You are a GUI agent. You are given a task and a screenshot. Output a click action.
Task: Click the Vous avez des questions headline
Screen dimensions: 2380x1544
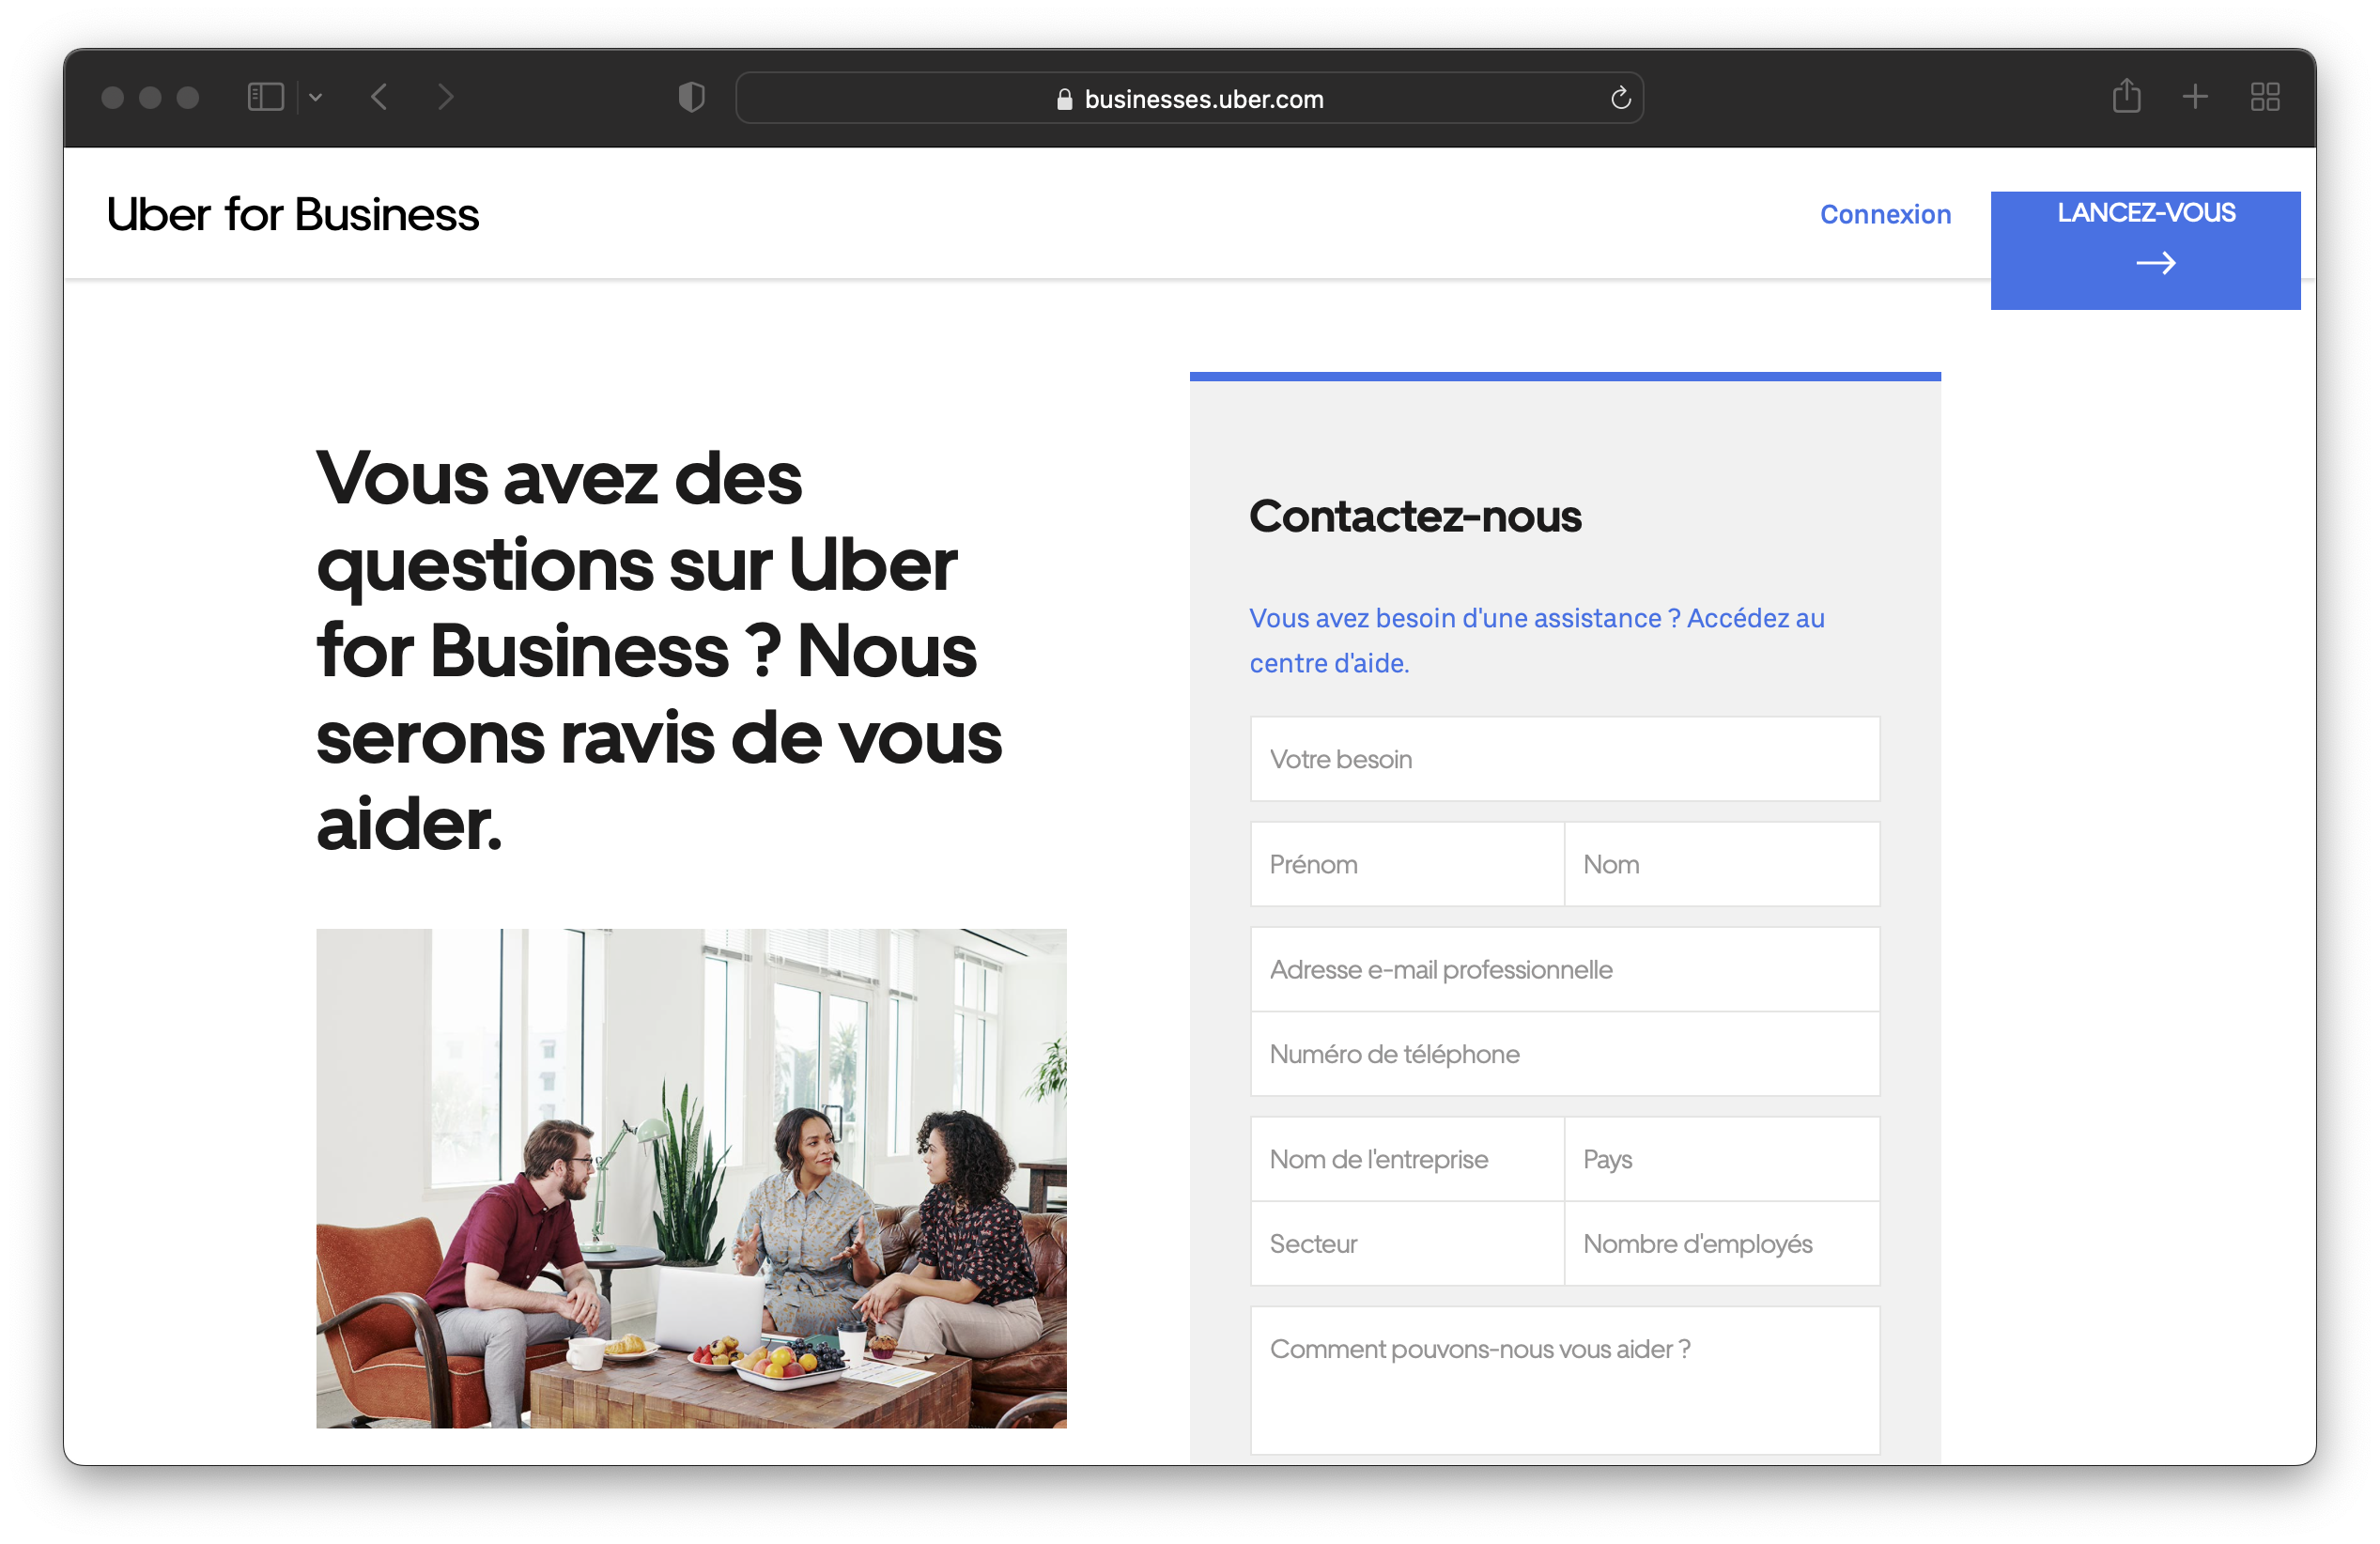pyautogui.click(x=659, y=650)
